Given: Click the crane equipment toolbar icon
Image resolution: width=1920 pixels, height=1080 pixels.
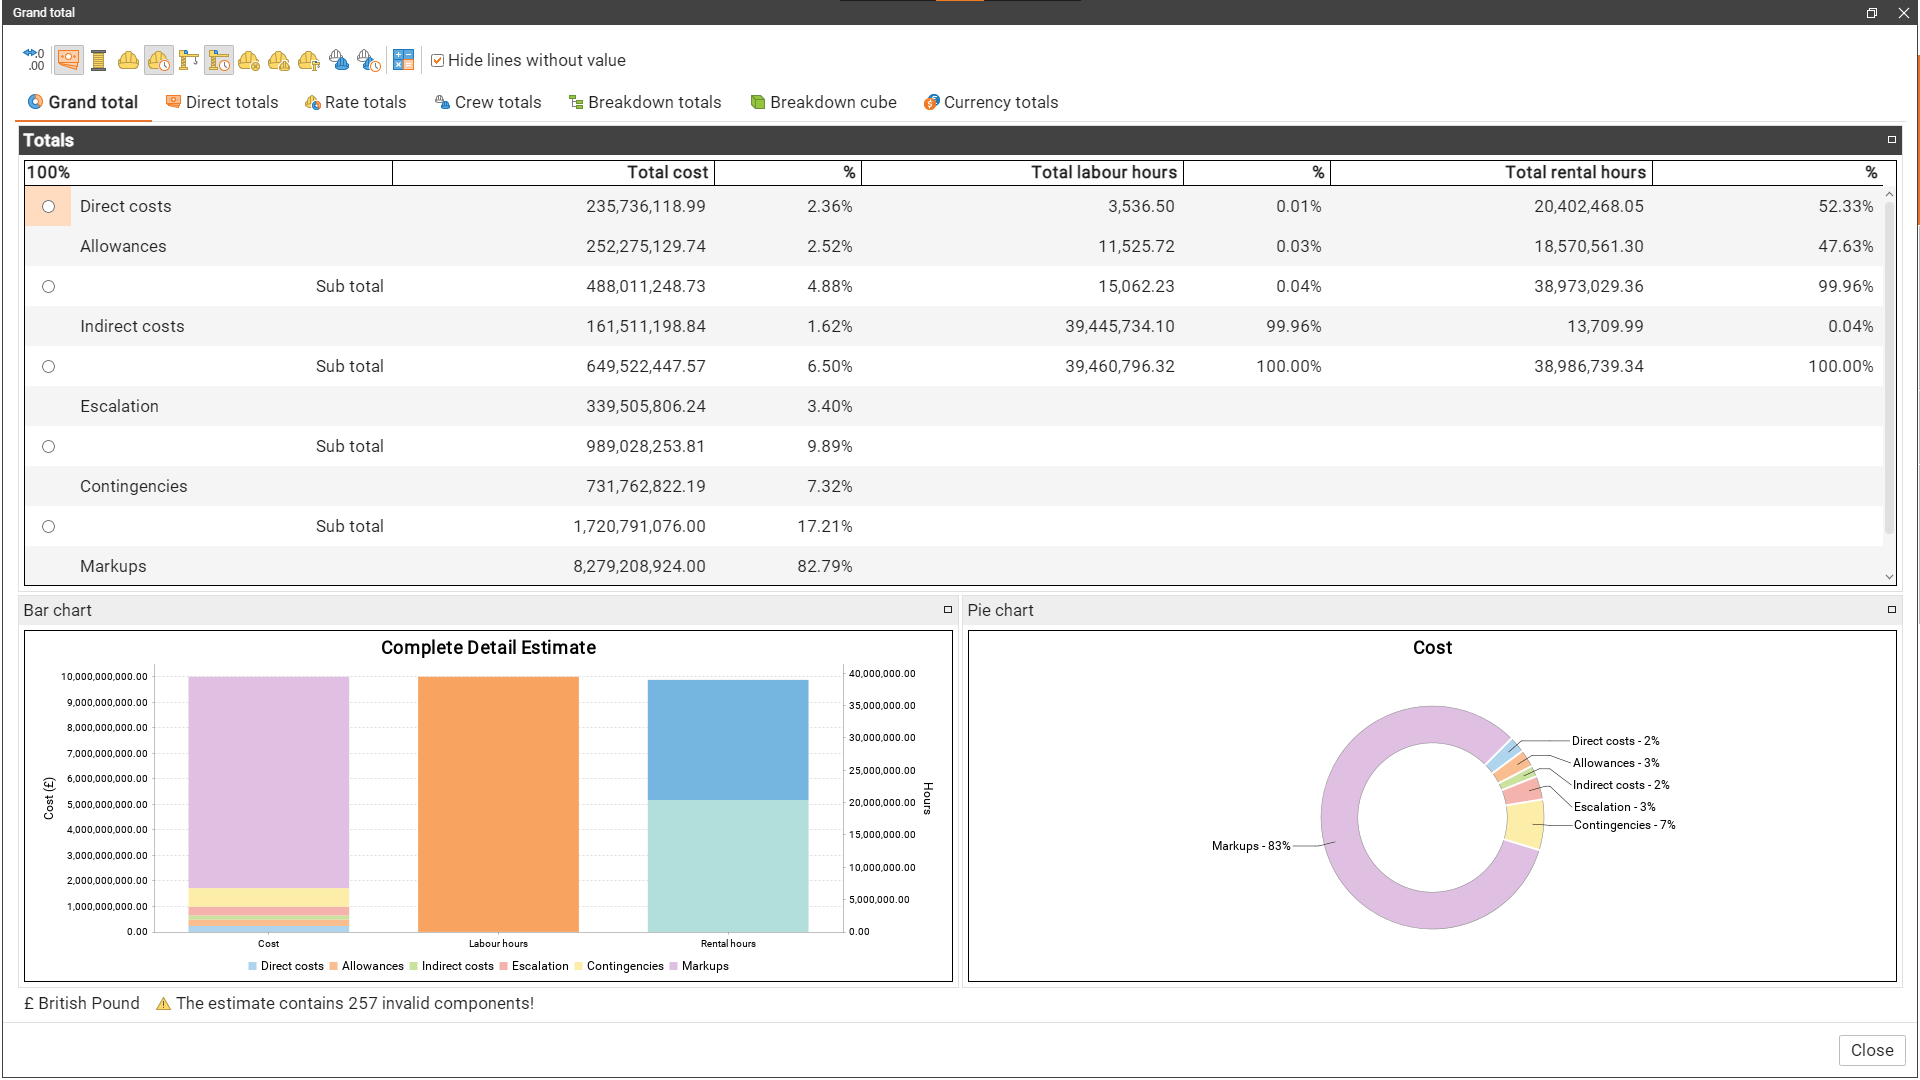Looking at the screenshot, I should 188,60.
